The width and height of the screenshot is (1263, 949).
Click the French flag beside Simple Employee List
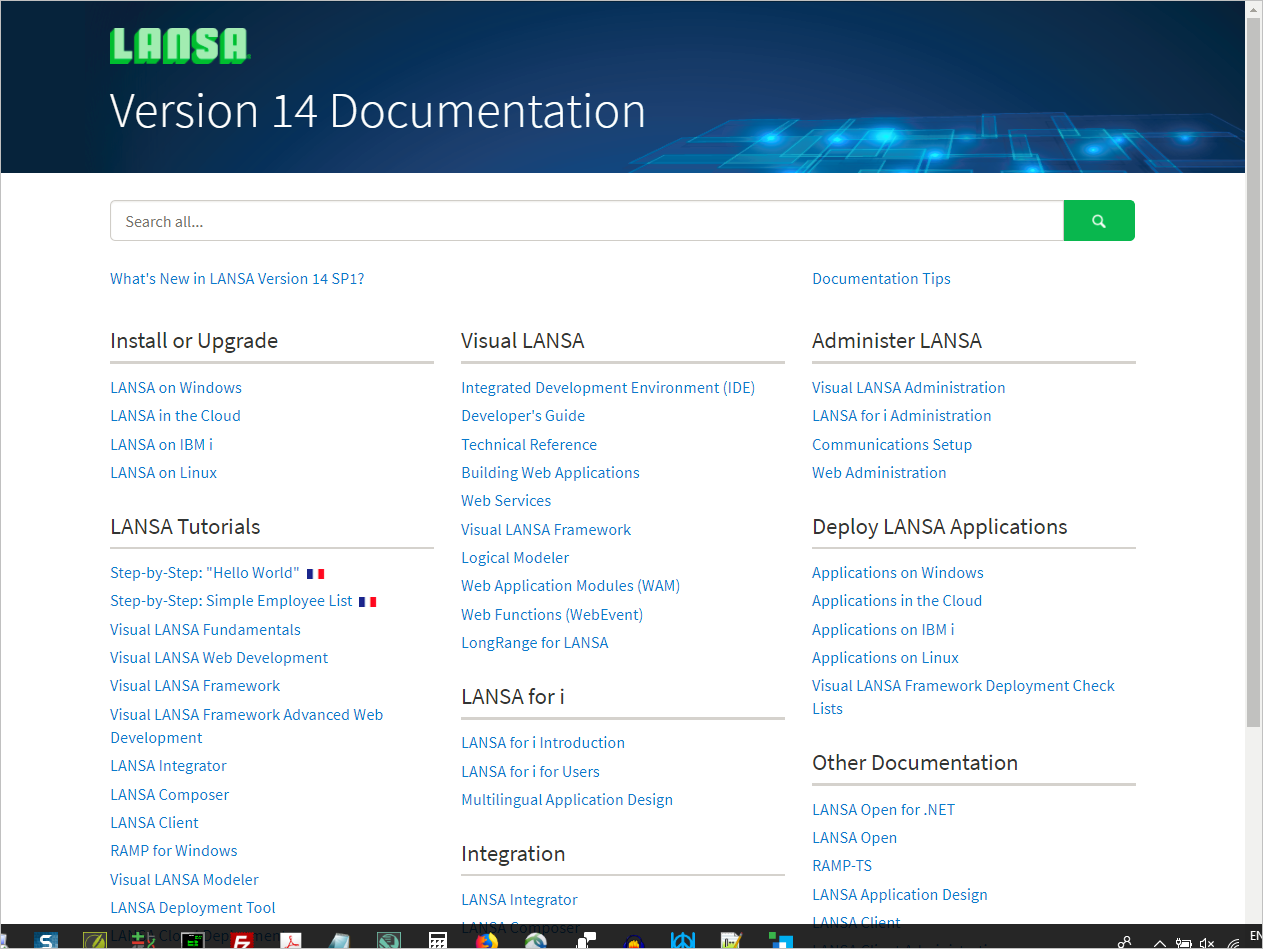pos(367,602)
